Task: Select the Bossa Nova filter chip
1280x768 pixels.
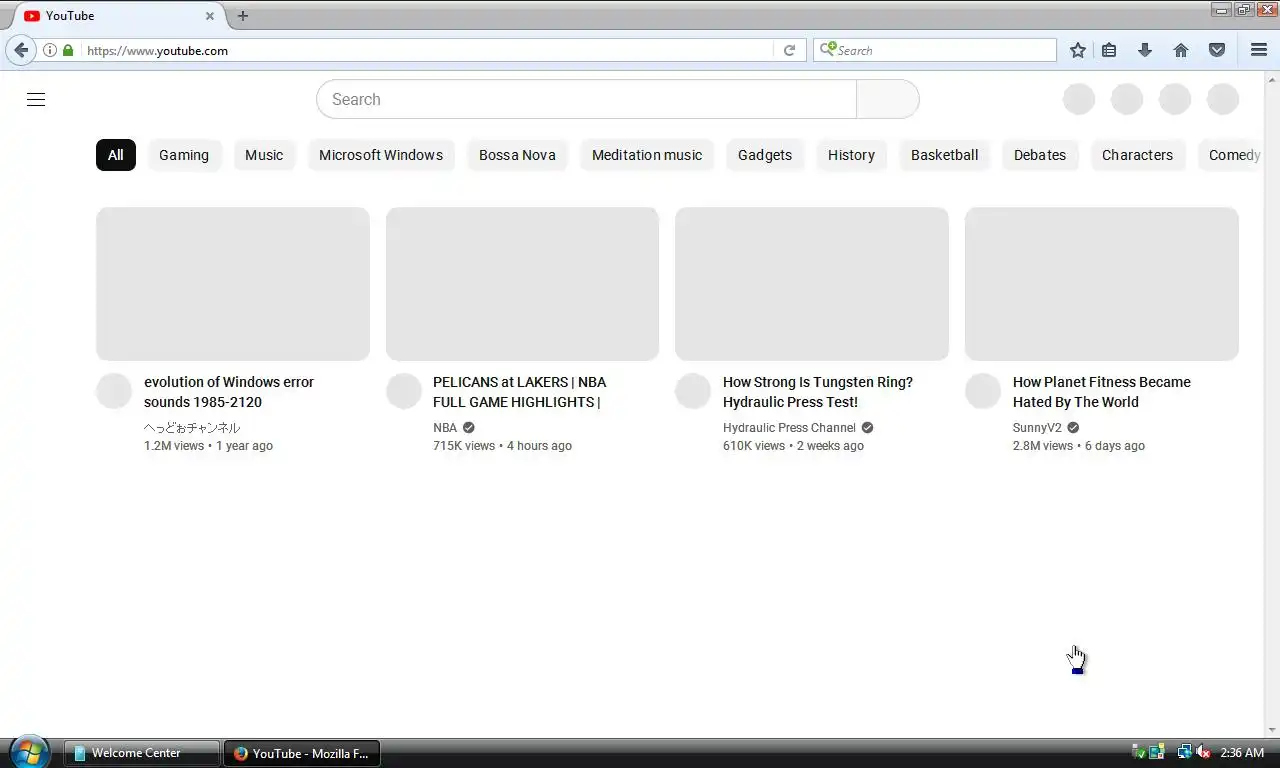Action: [517, 155]
